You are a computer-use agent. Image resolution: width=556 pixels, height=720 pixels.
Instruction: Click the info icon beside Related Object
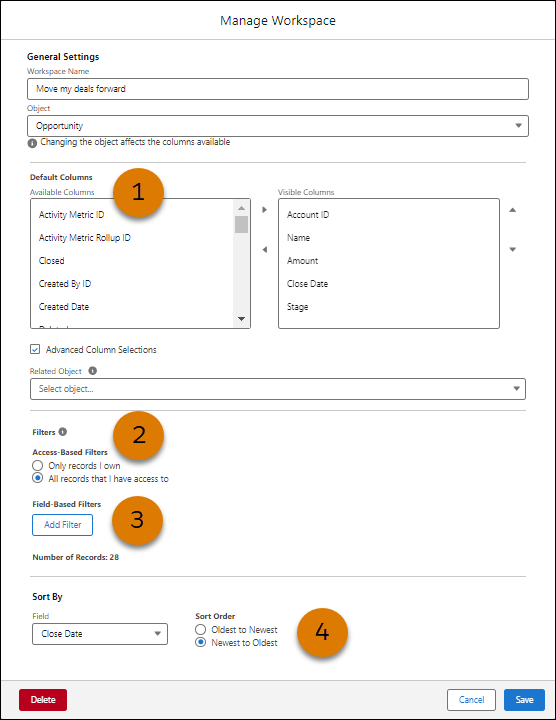coord(92,371)
